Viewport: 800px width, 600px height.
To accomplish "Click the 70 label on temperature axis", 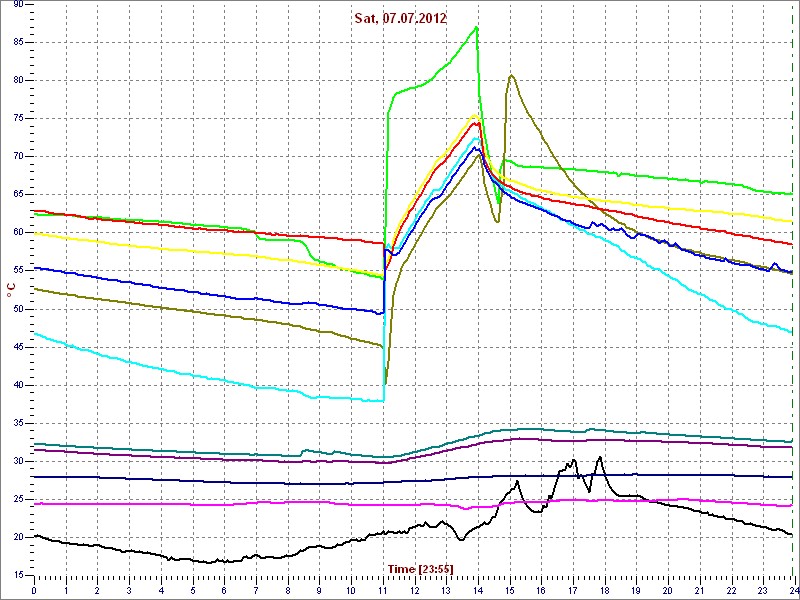I will (x=18, y=157).
